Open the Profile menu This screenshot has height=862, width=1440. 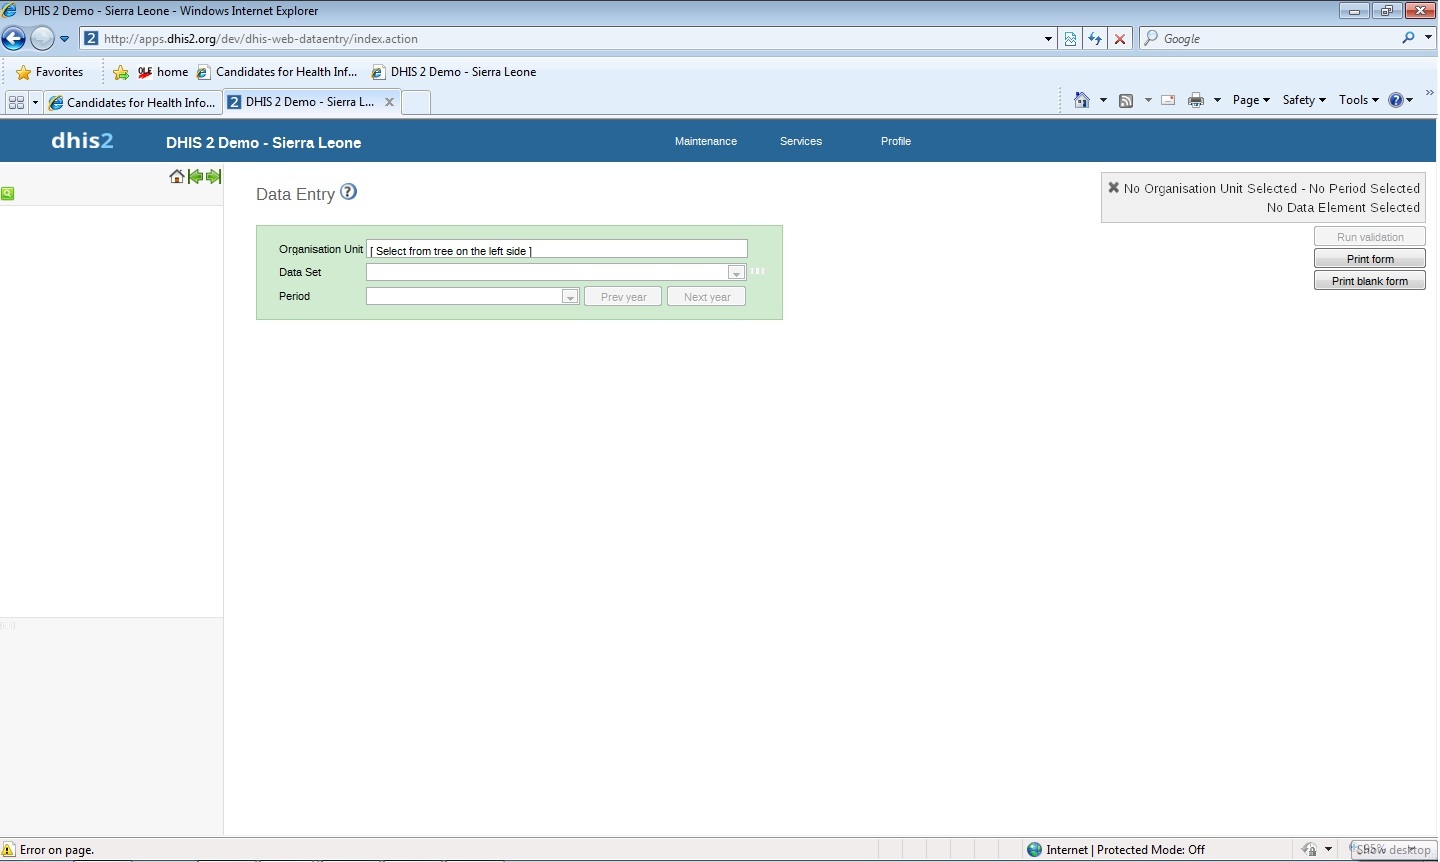click(x=896, y=141)
